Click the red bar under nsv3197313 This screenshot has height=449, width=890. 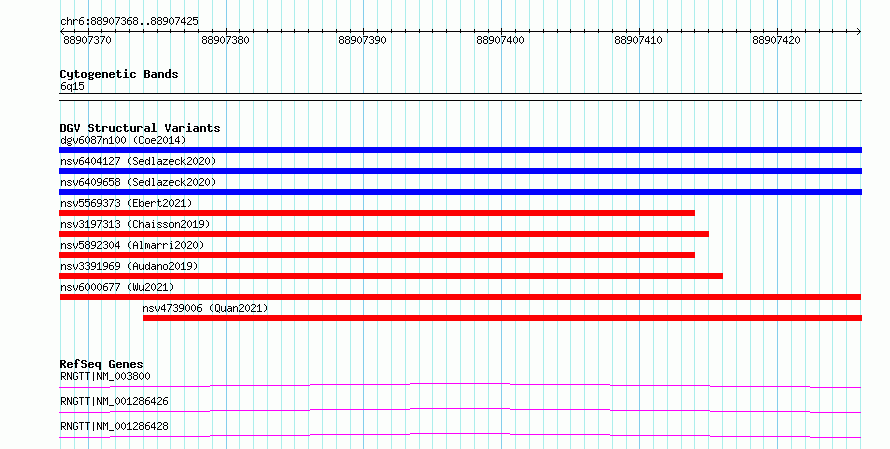[x=384, y=234]
